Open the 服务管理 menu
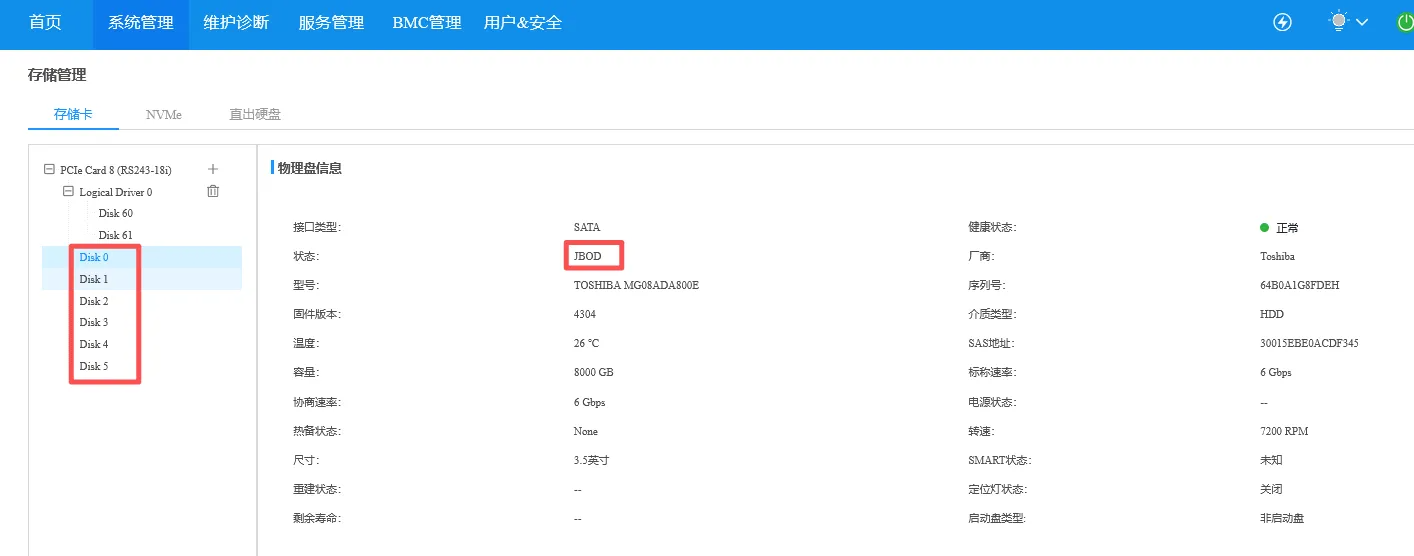The height and width of the screenshot is (556, 1414). tap(331, 22)
